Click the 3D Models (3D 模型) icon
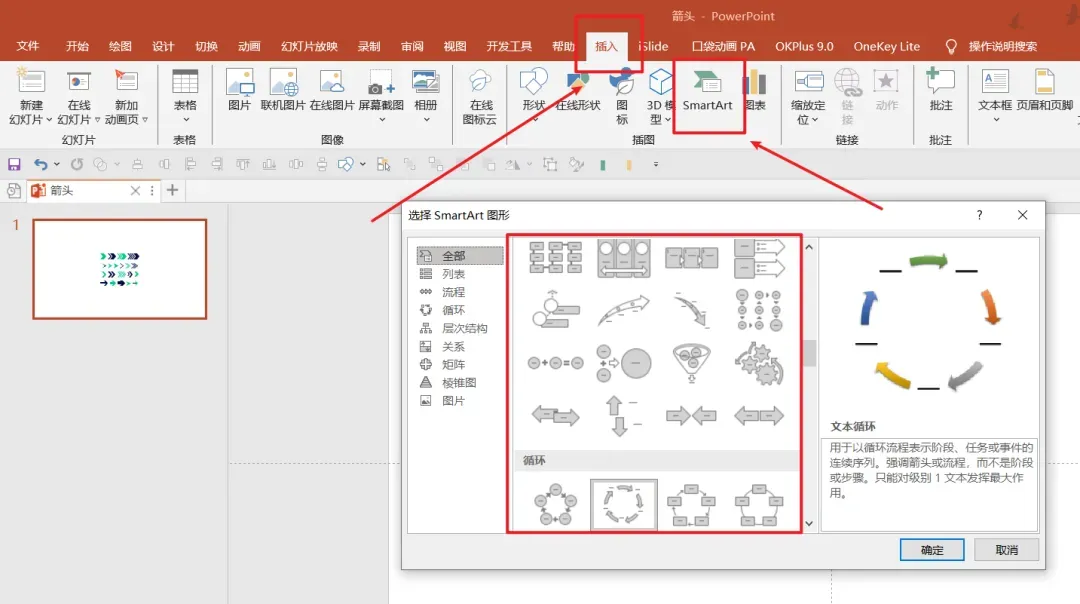Image resolution: width=1080 pixels, height=604 pixels. tap(660, 83)
